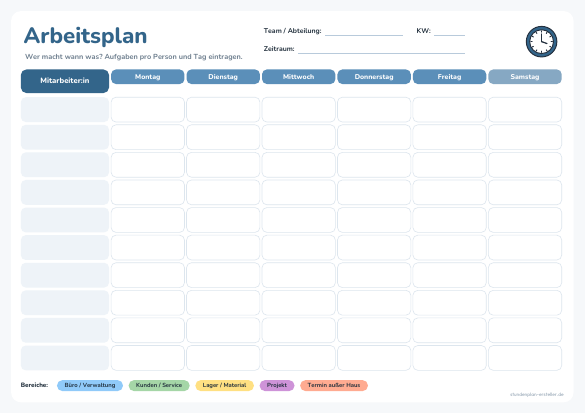Click the blue Büro / Verwaltung tag
The image size is (585, 414).
tap(90, 385)
